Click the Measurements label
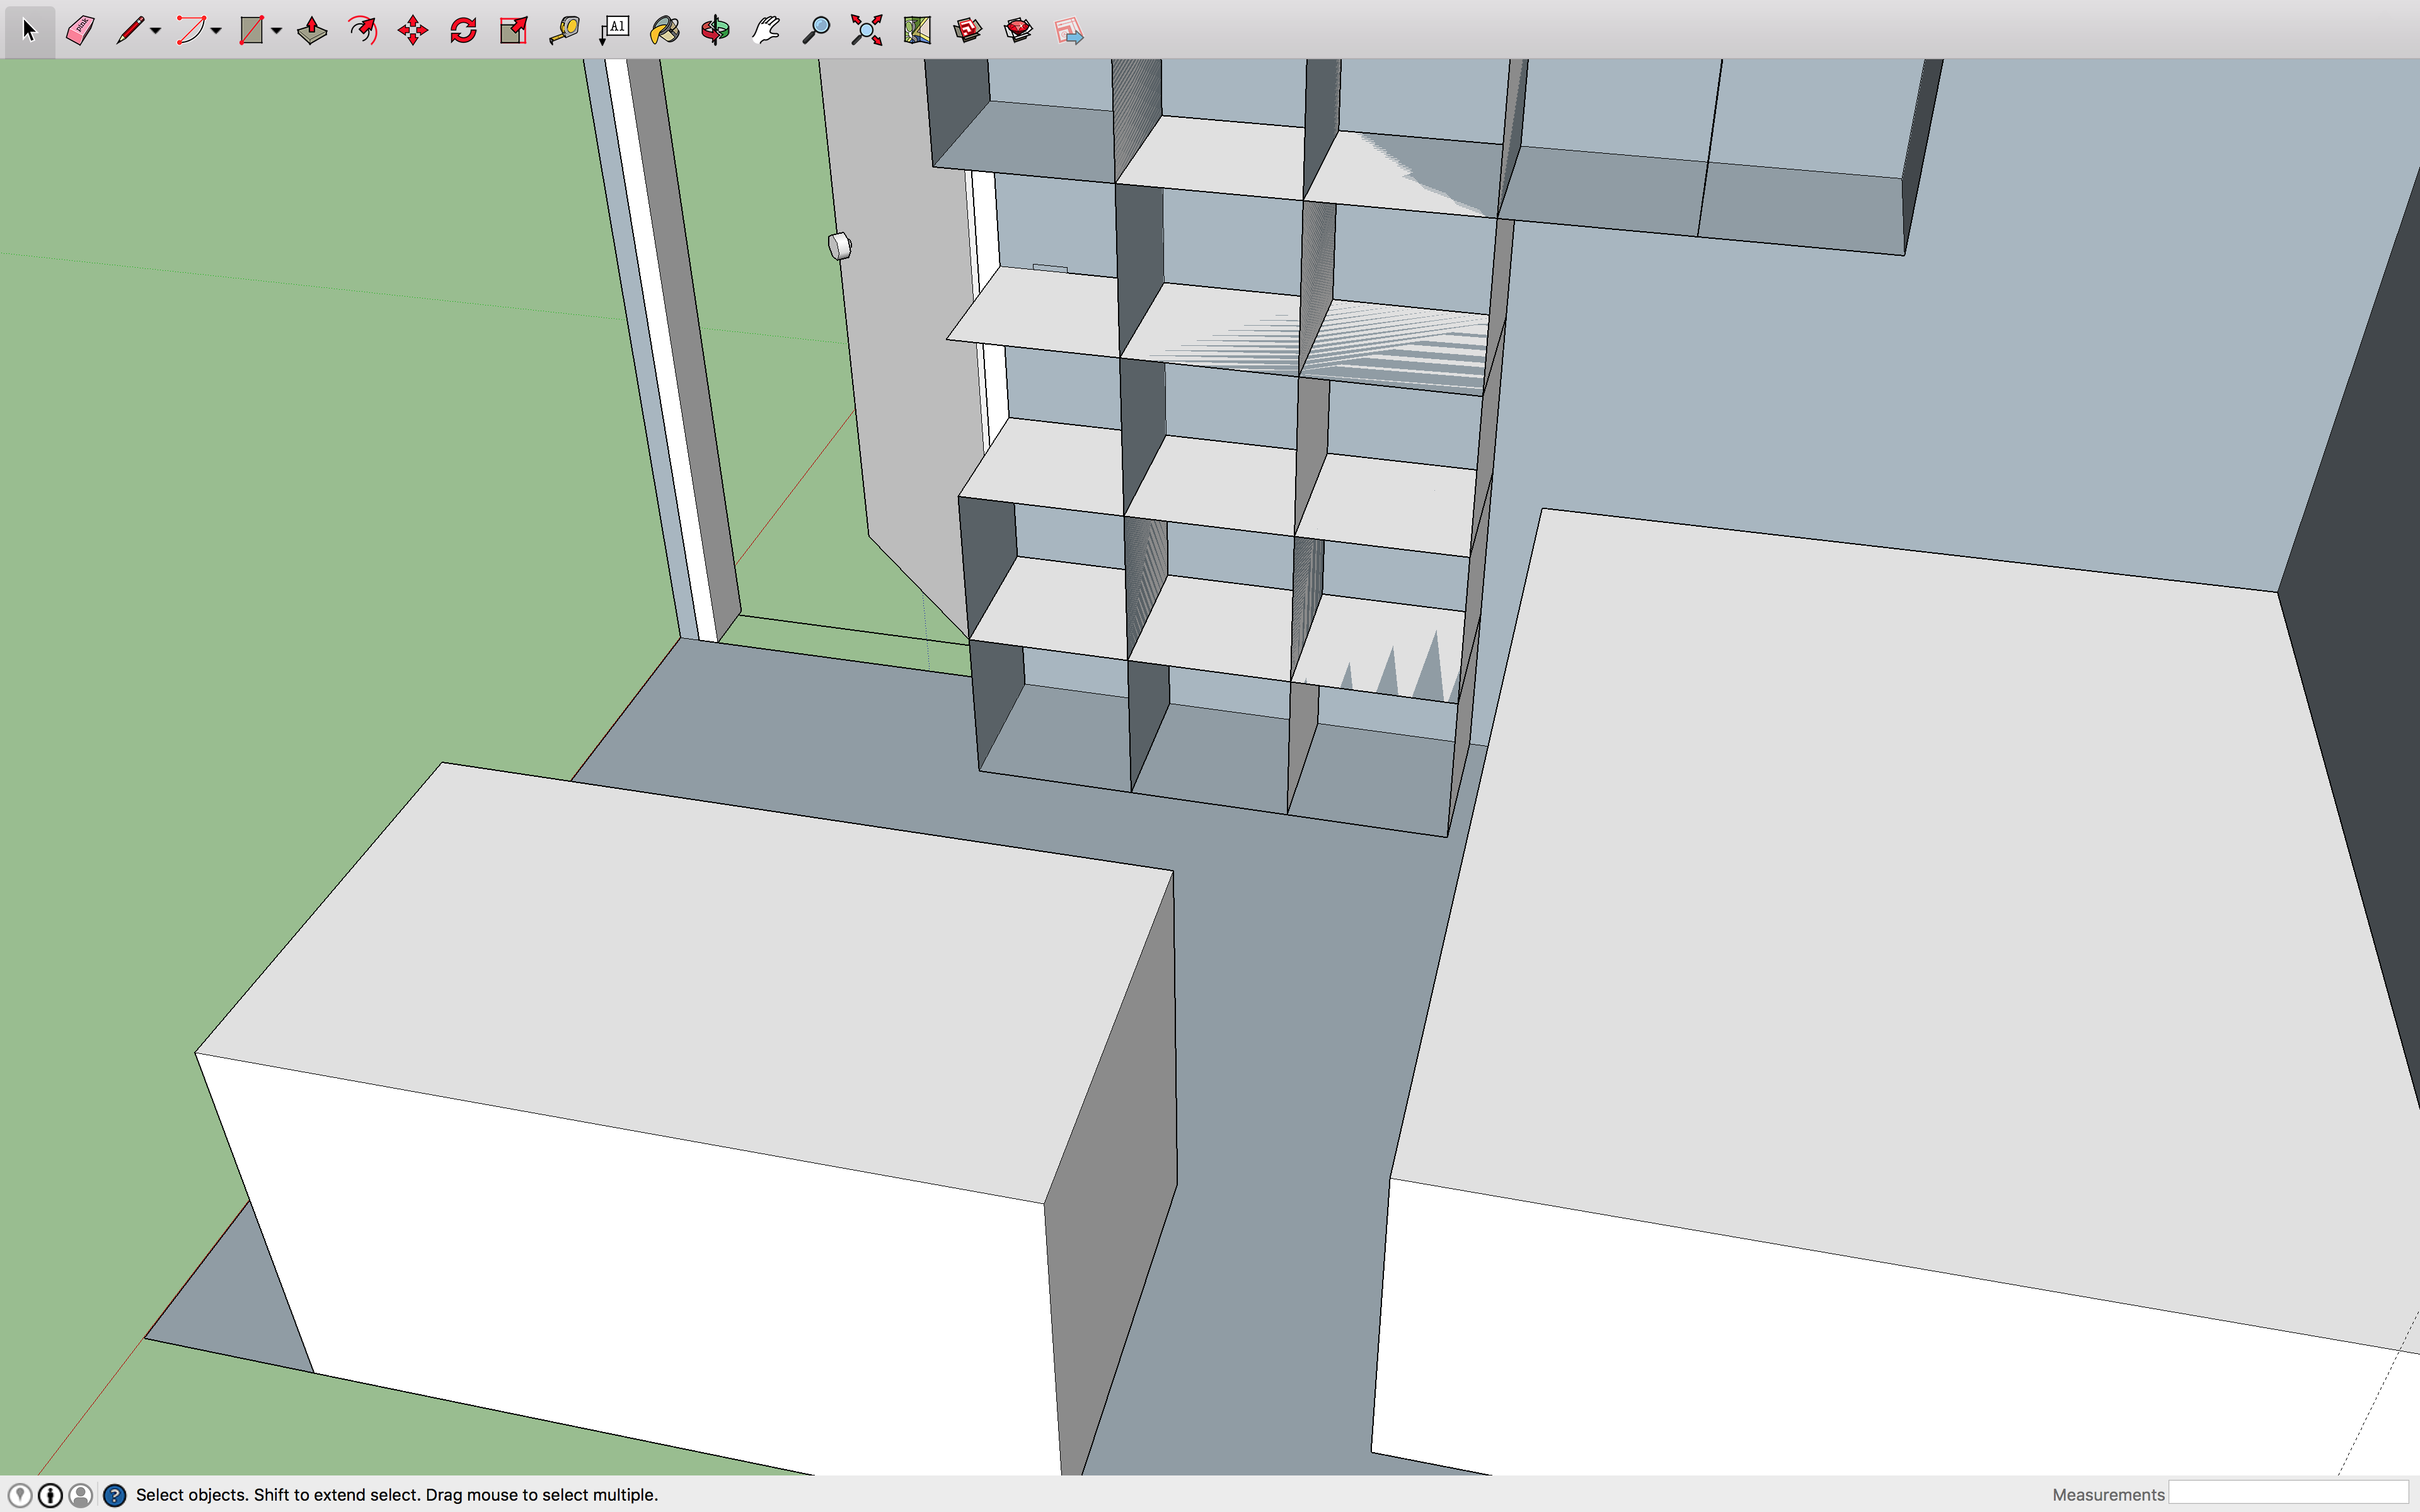The width and height of the screenshot is (2420, 1512). pos(2108,1495)
